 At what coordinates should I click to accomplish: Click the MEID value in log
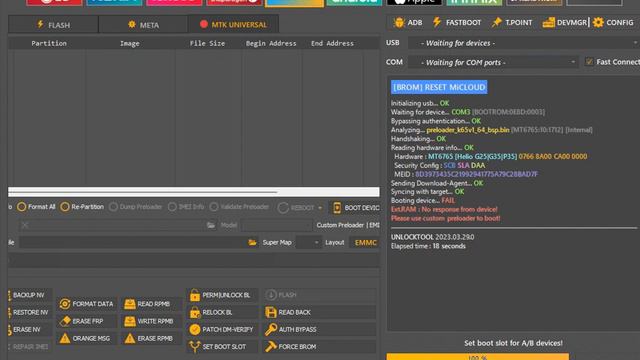(x=476, y=174)
